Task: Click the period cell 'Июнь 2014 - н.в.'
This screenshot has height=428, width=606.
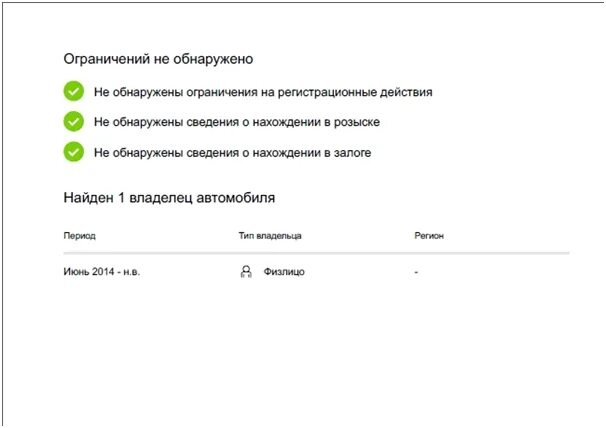Action: tap(102, 271)
